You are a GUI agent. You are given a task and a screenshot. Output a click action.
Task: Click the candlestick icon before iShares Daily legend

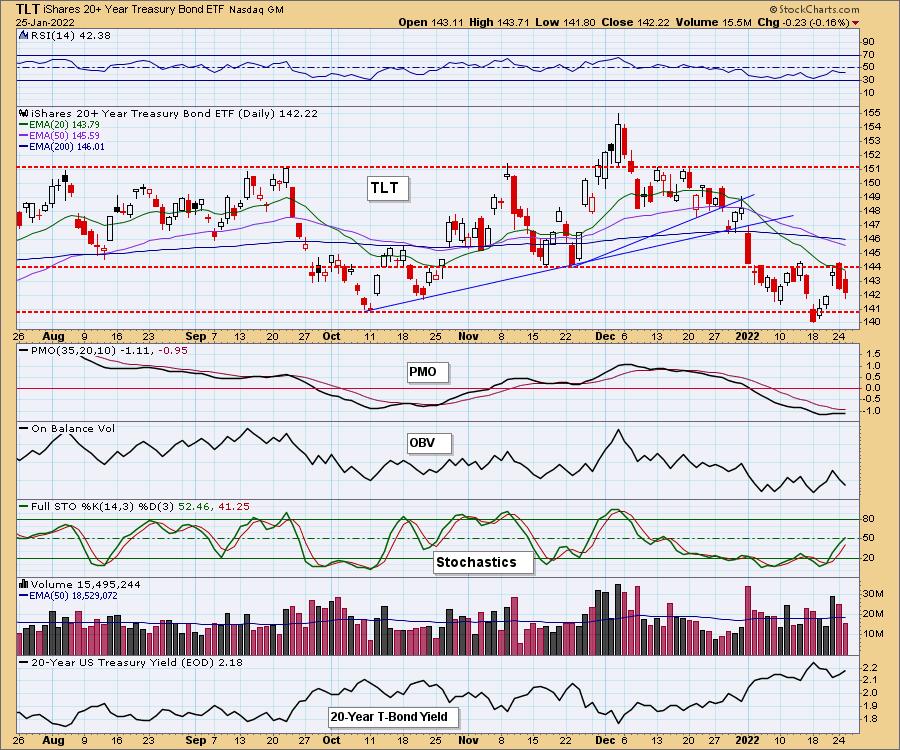pos(23,113)
